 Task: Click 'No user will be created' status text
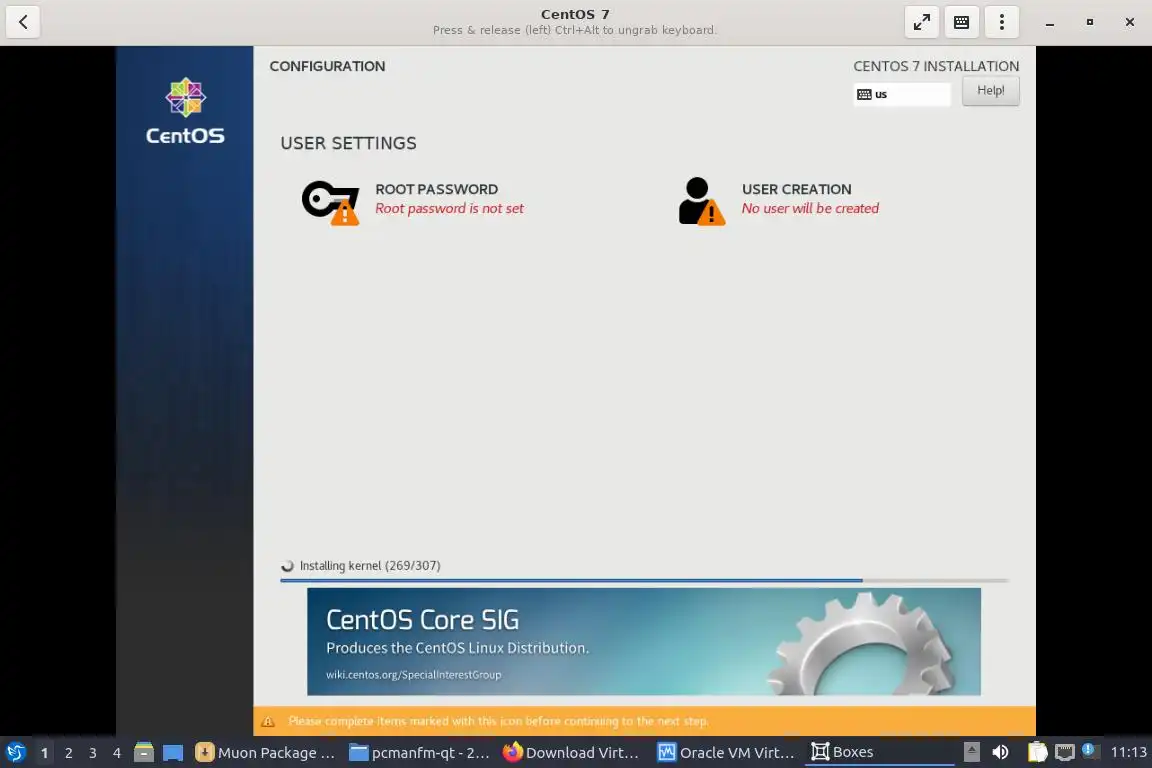[810, 209]
